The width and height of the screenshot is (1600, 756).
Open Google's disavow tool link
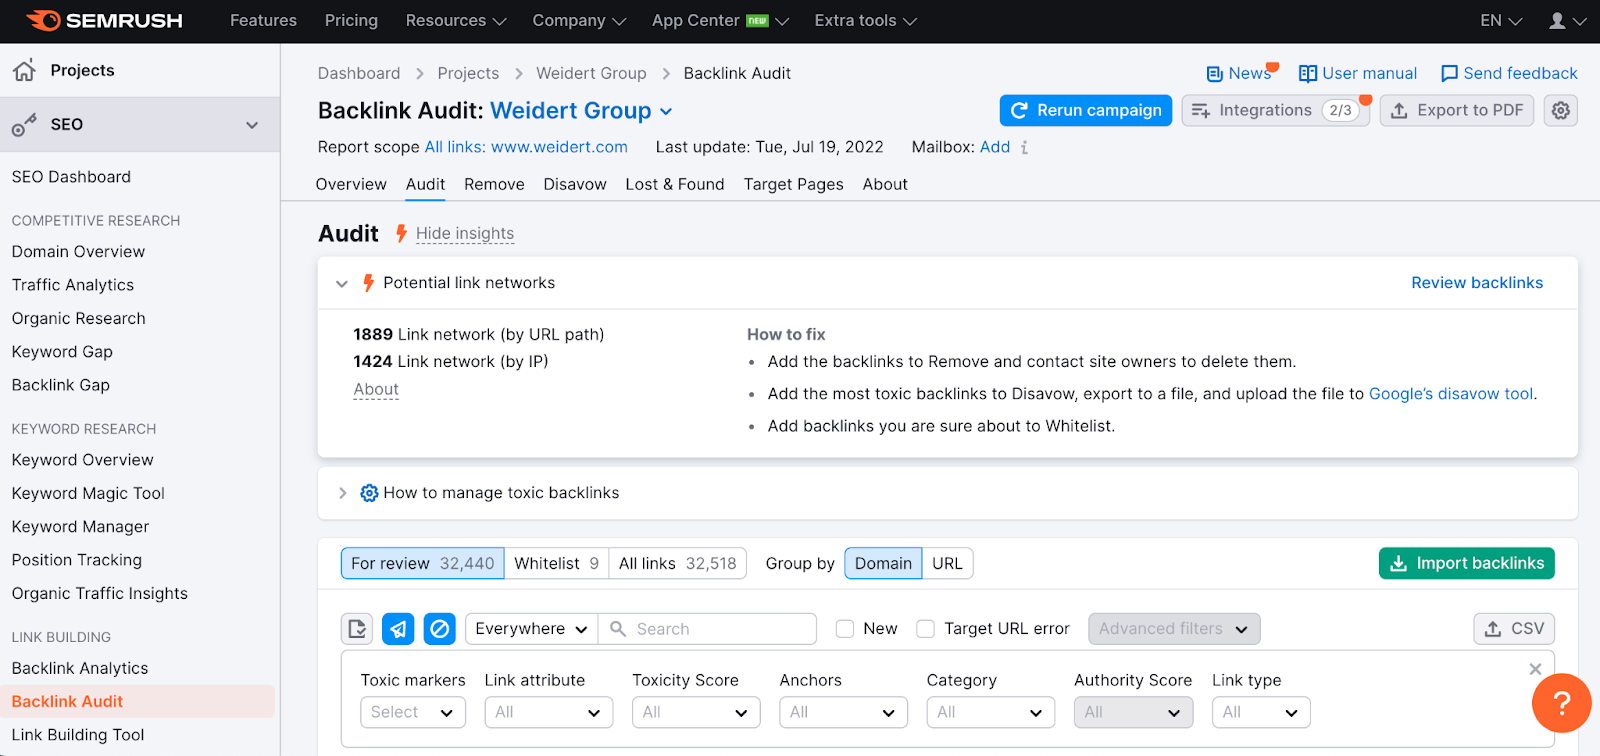1450,394
